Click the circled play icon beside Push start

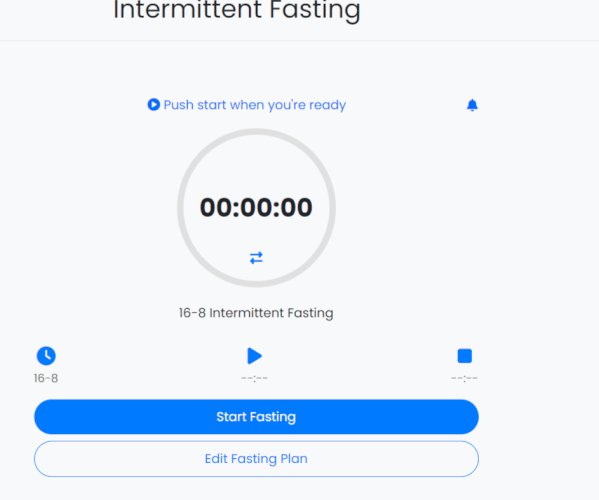[x=154, y=105]
